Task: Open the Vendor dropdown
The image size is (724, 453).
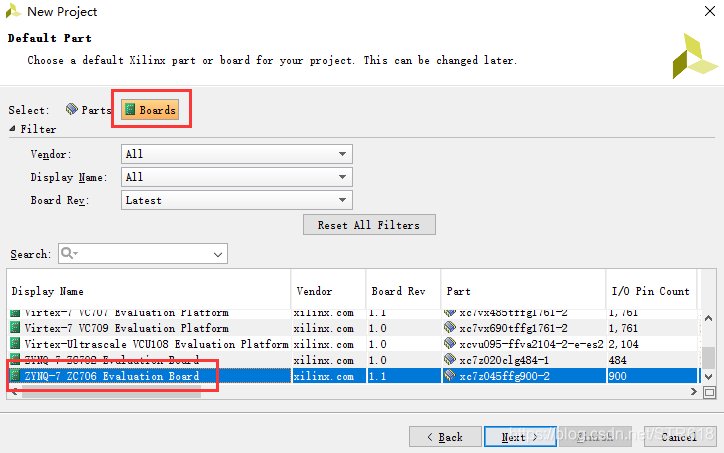Action: (236, 154)
